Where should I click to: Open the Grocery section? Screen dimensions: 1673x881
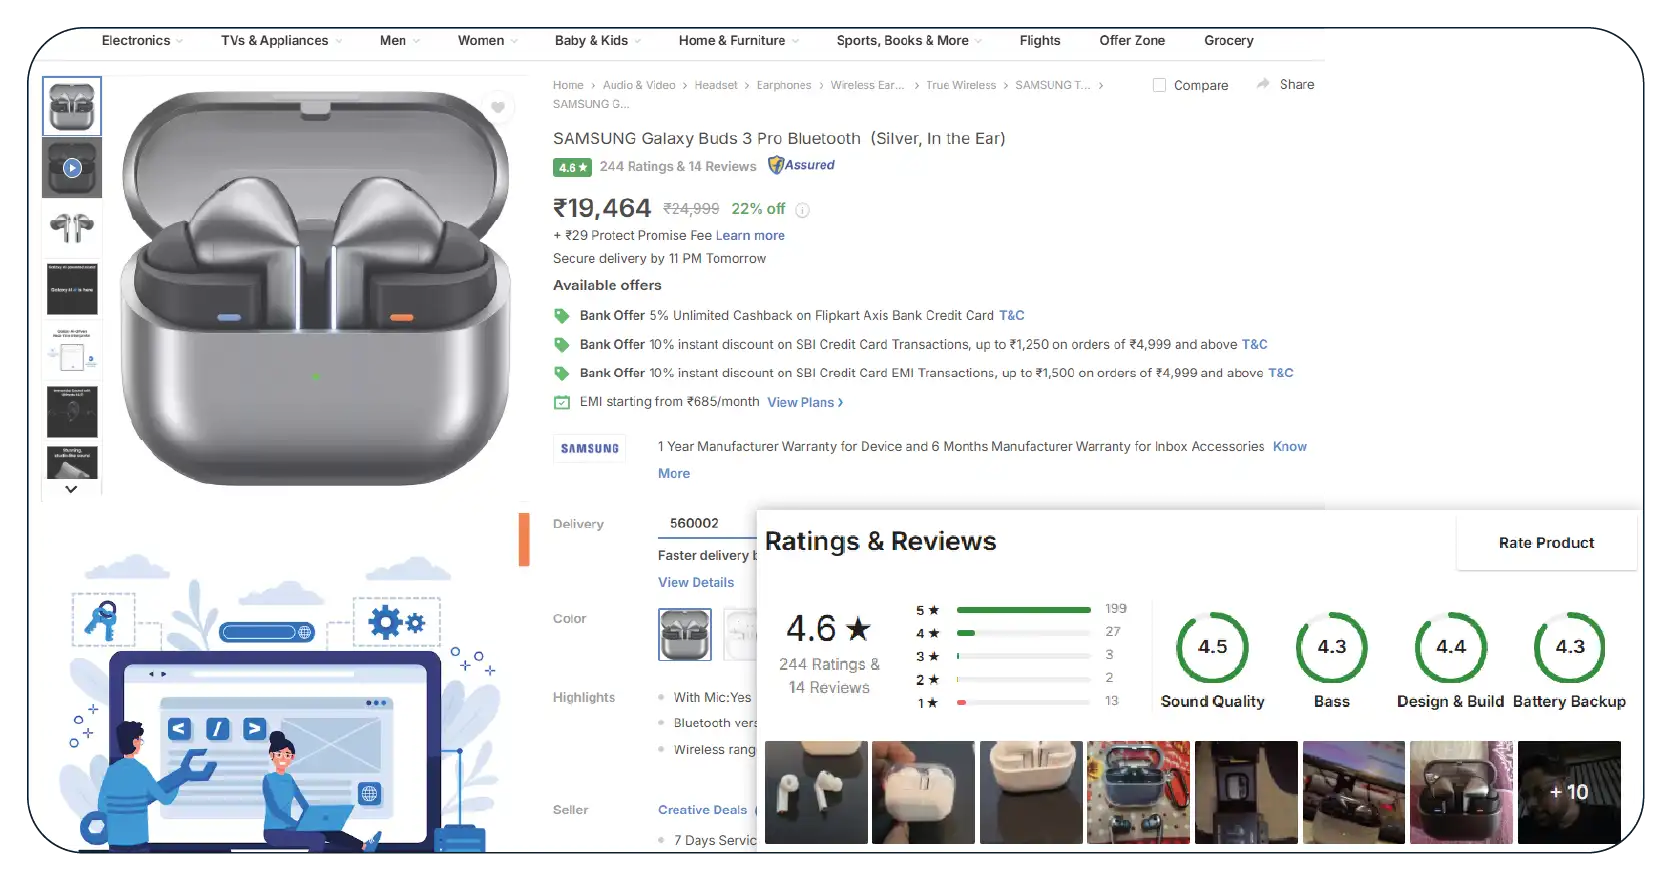tap(1229, 41)
